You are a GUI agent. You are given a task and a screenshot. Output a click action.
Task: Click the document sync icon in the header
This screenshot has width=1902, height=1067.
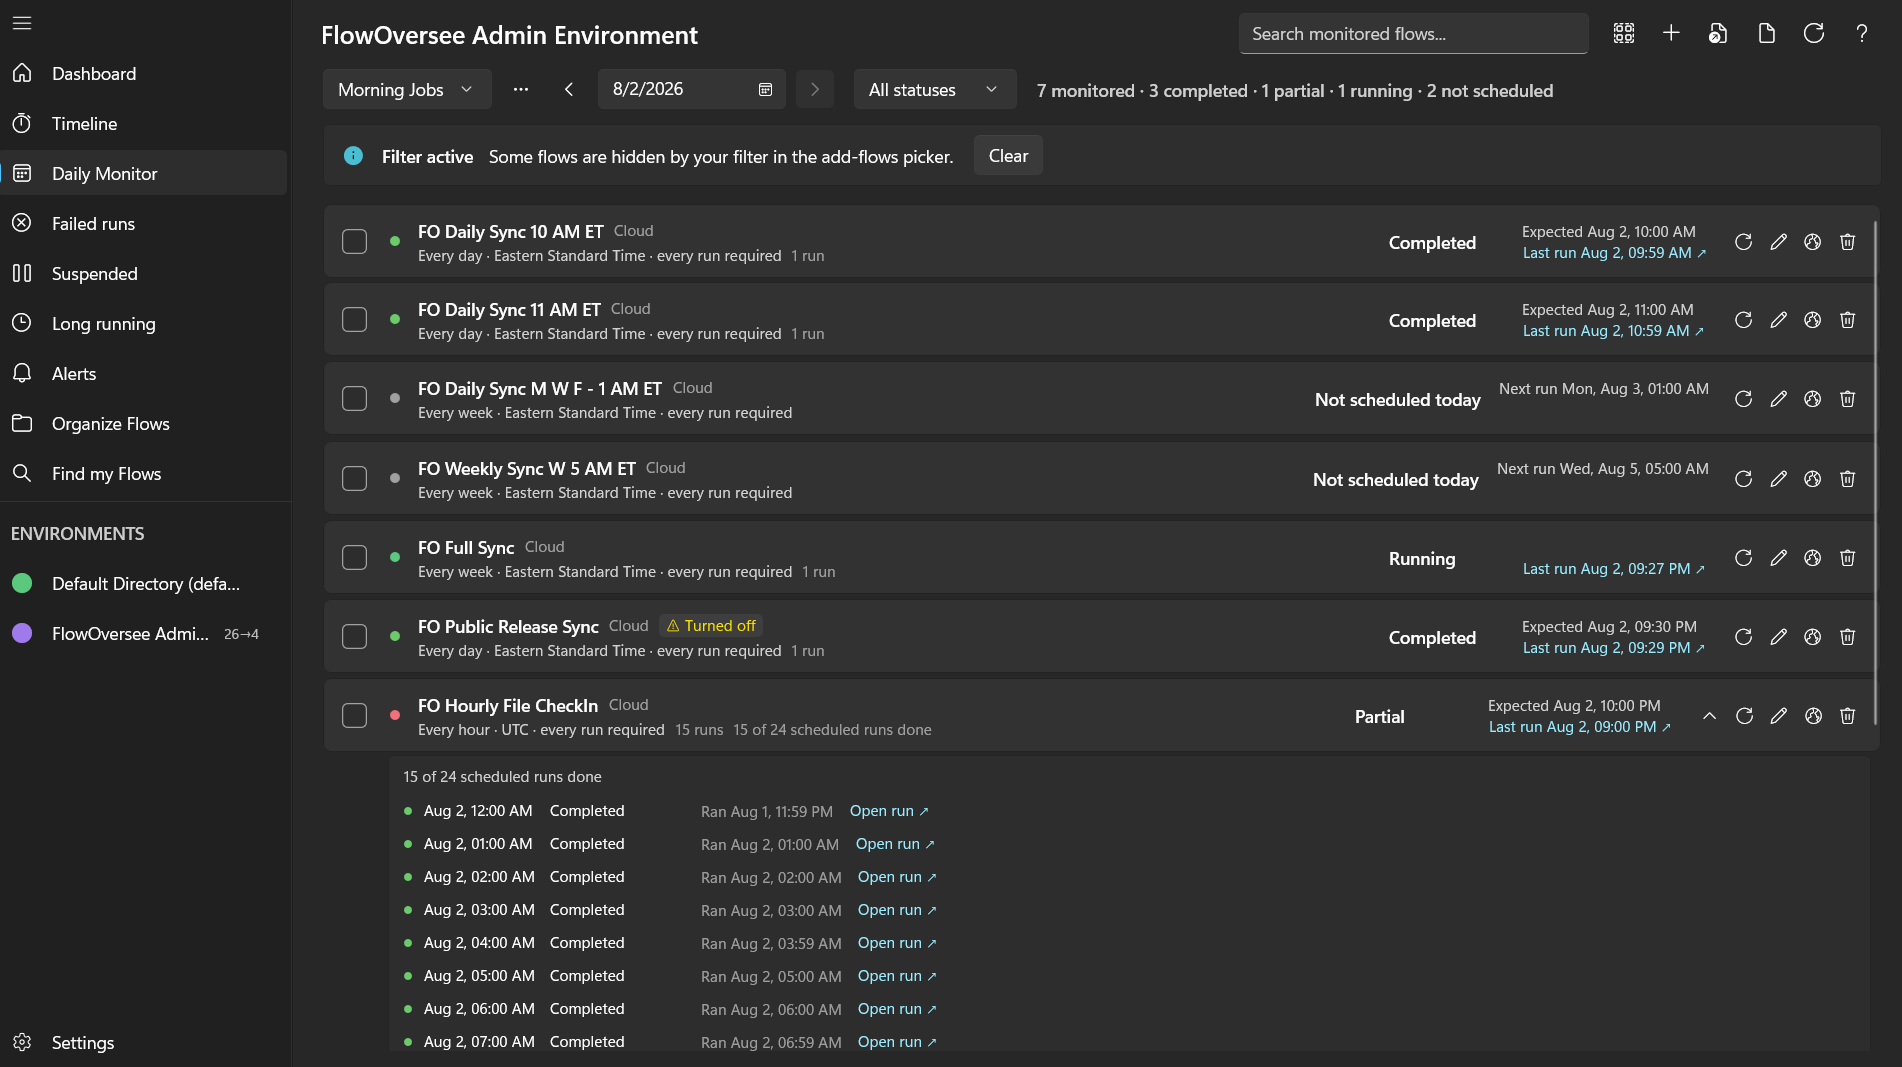[1718, 33]
